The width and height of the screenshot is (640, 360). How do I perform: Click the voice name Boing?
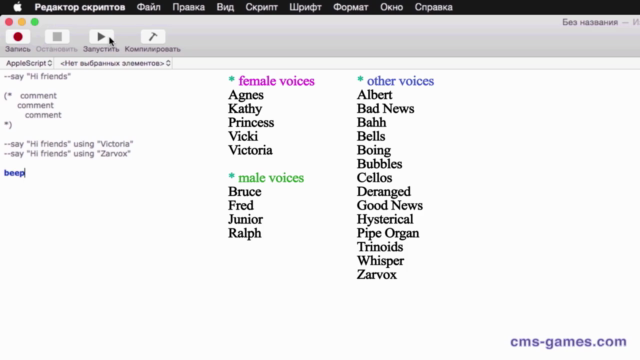click(x=374, y=151)
